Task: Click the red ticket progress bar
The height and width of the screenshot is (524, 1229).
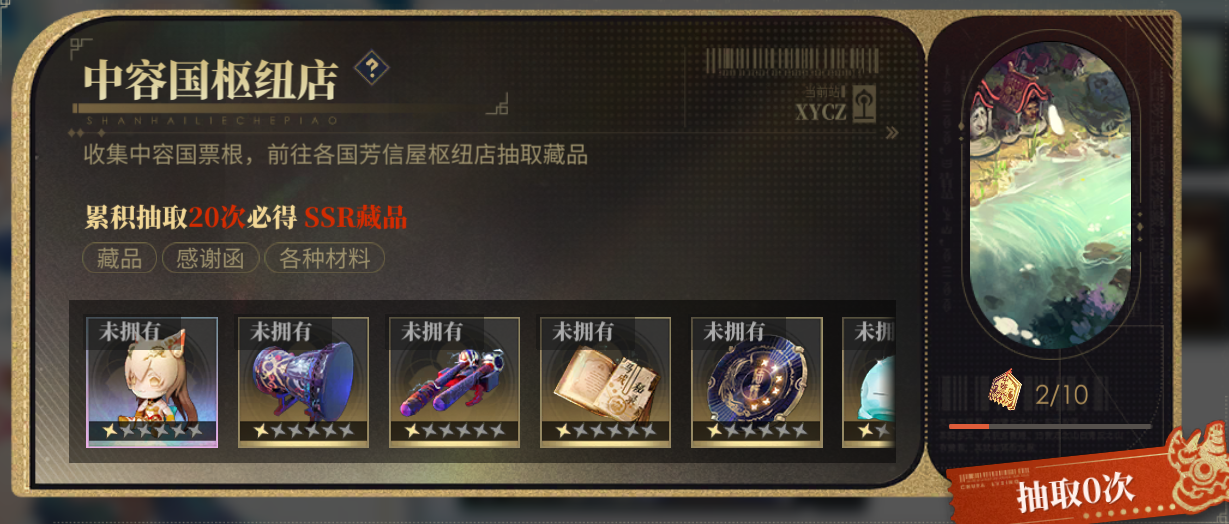Action: coord(1050,426)
